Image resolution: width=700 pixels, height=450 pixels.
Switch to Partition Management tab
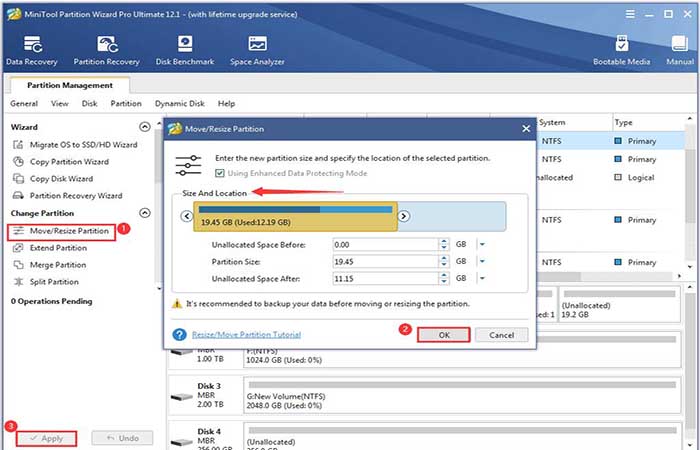coord(70,85)
